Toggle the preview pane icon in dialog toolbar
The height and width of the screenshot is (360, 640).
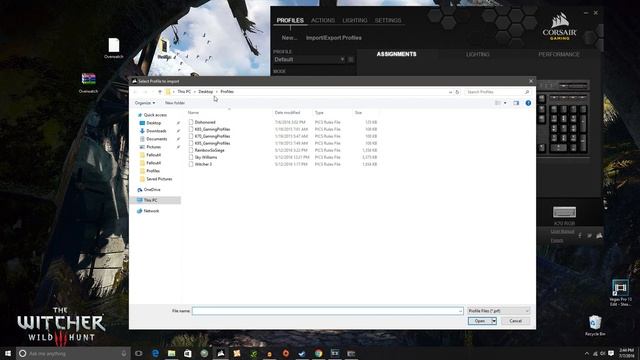tap(516, 103)
